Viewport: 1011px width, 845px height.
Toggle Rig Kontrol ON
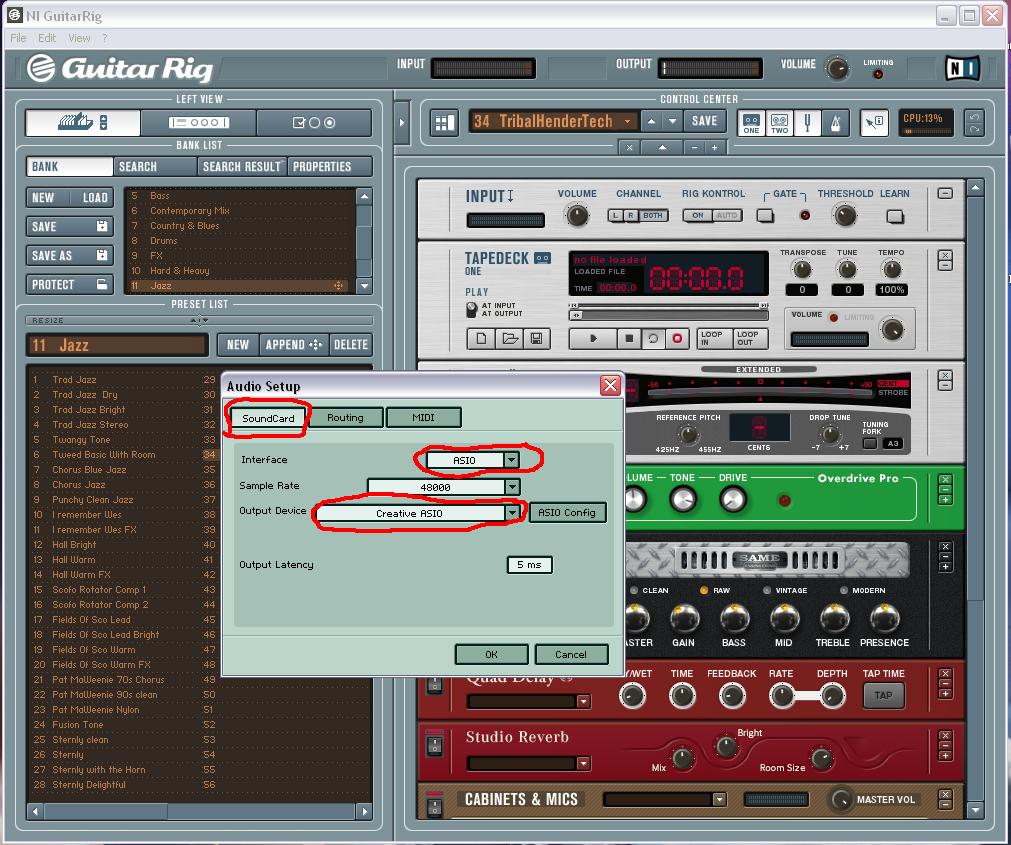(698, 215)
